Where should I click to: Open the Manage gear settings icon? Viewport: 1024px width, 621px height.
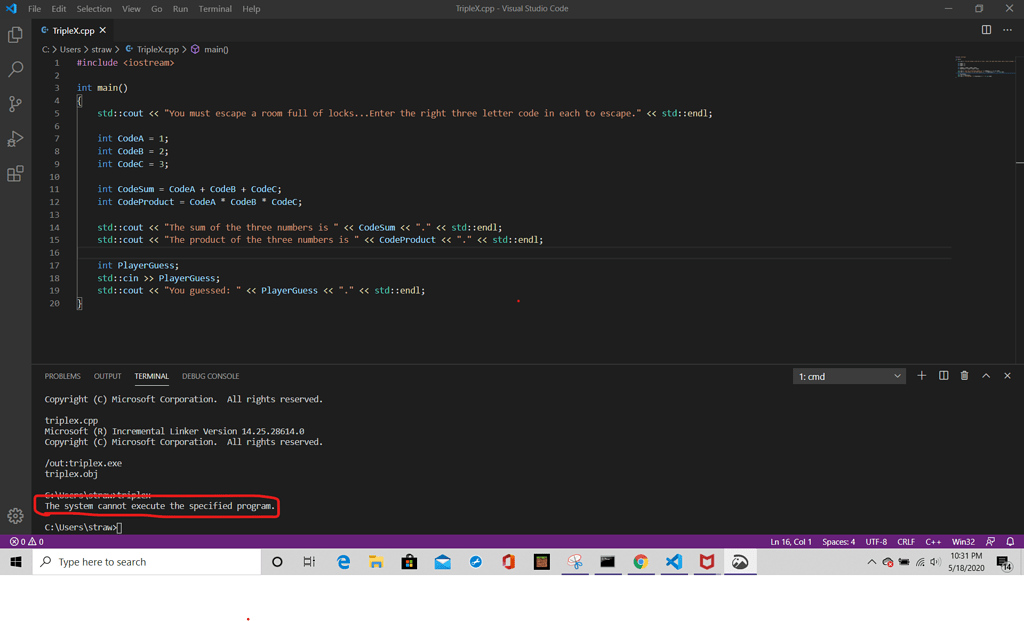pyautogui.click(x=15, y=516)
